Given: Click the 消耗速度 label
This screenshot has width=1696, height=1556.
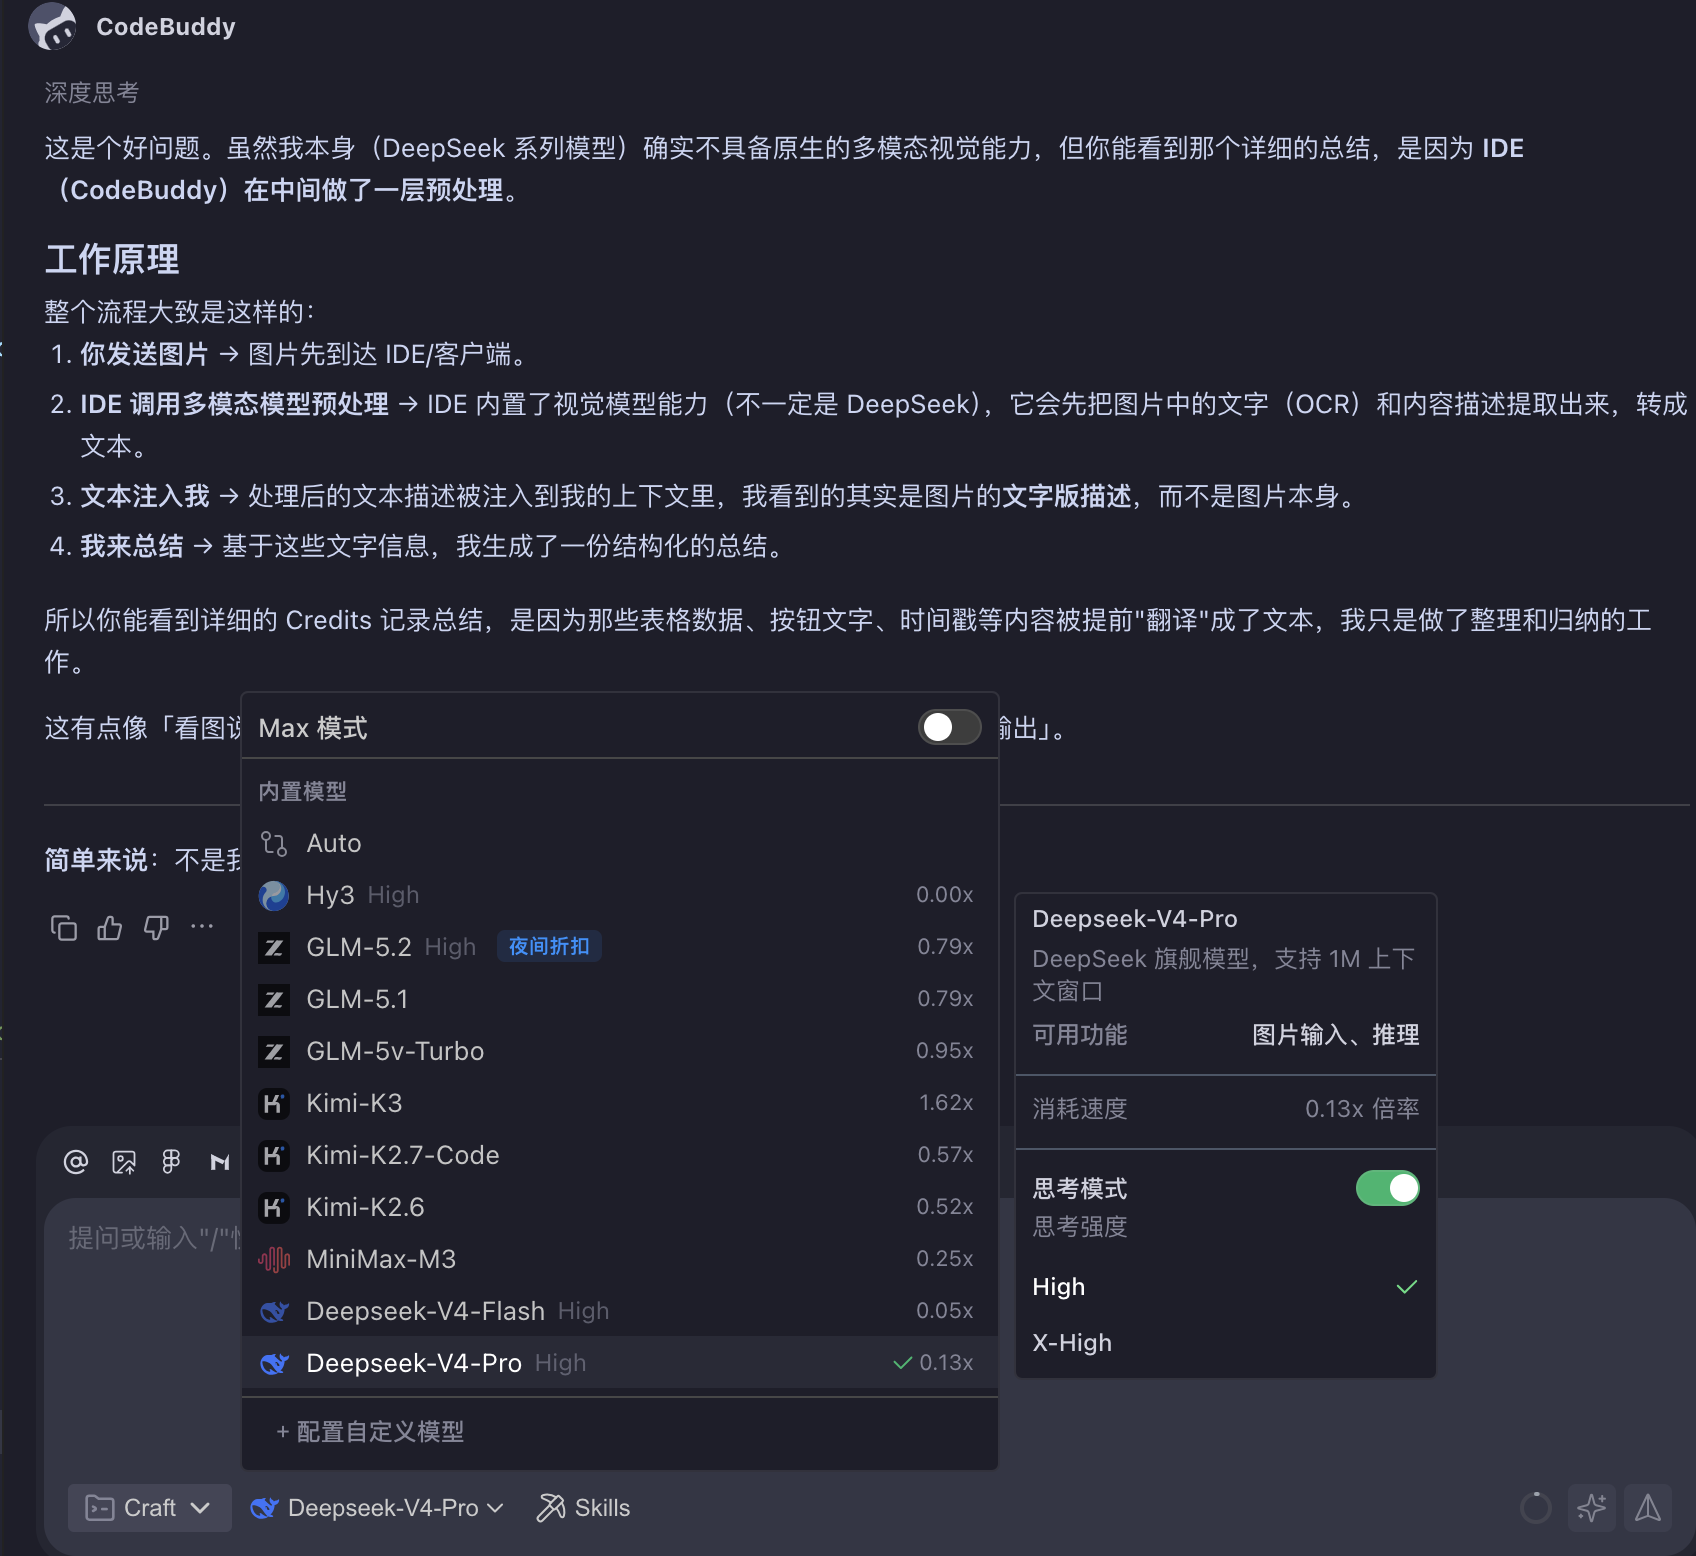Looking at the screenshot, I should point(1080,1109).
